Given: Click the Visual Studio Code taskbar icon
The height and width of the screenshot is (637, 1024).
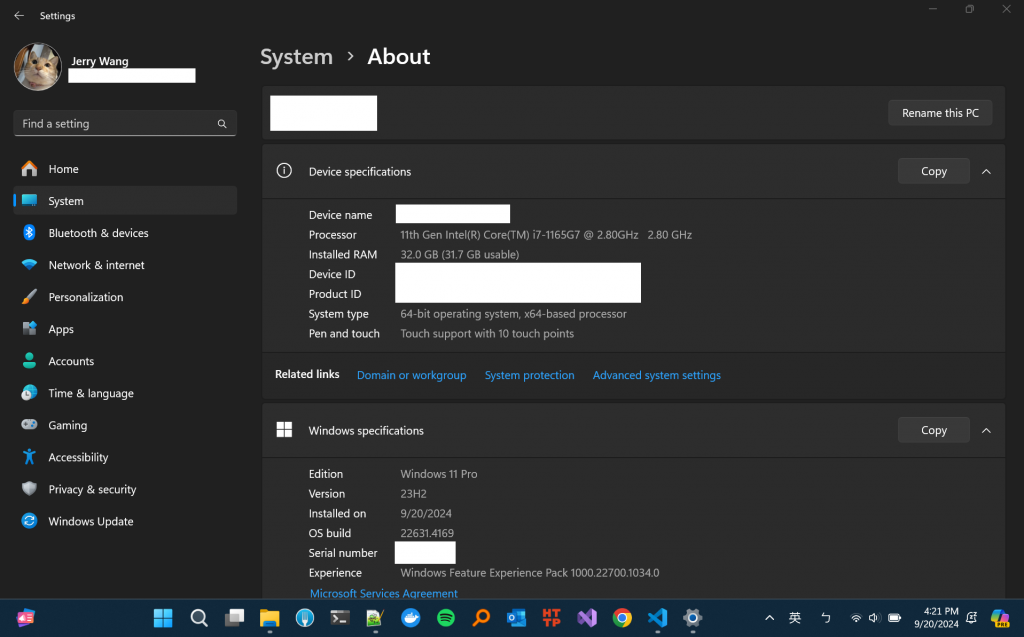Looking at the screenshot, I should coord(657,617).
